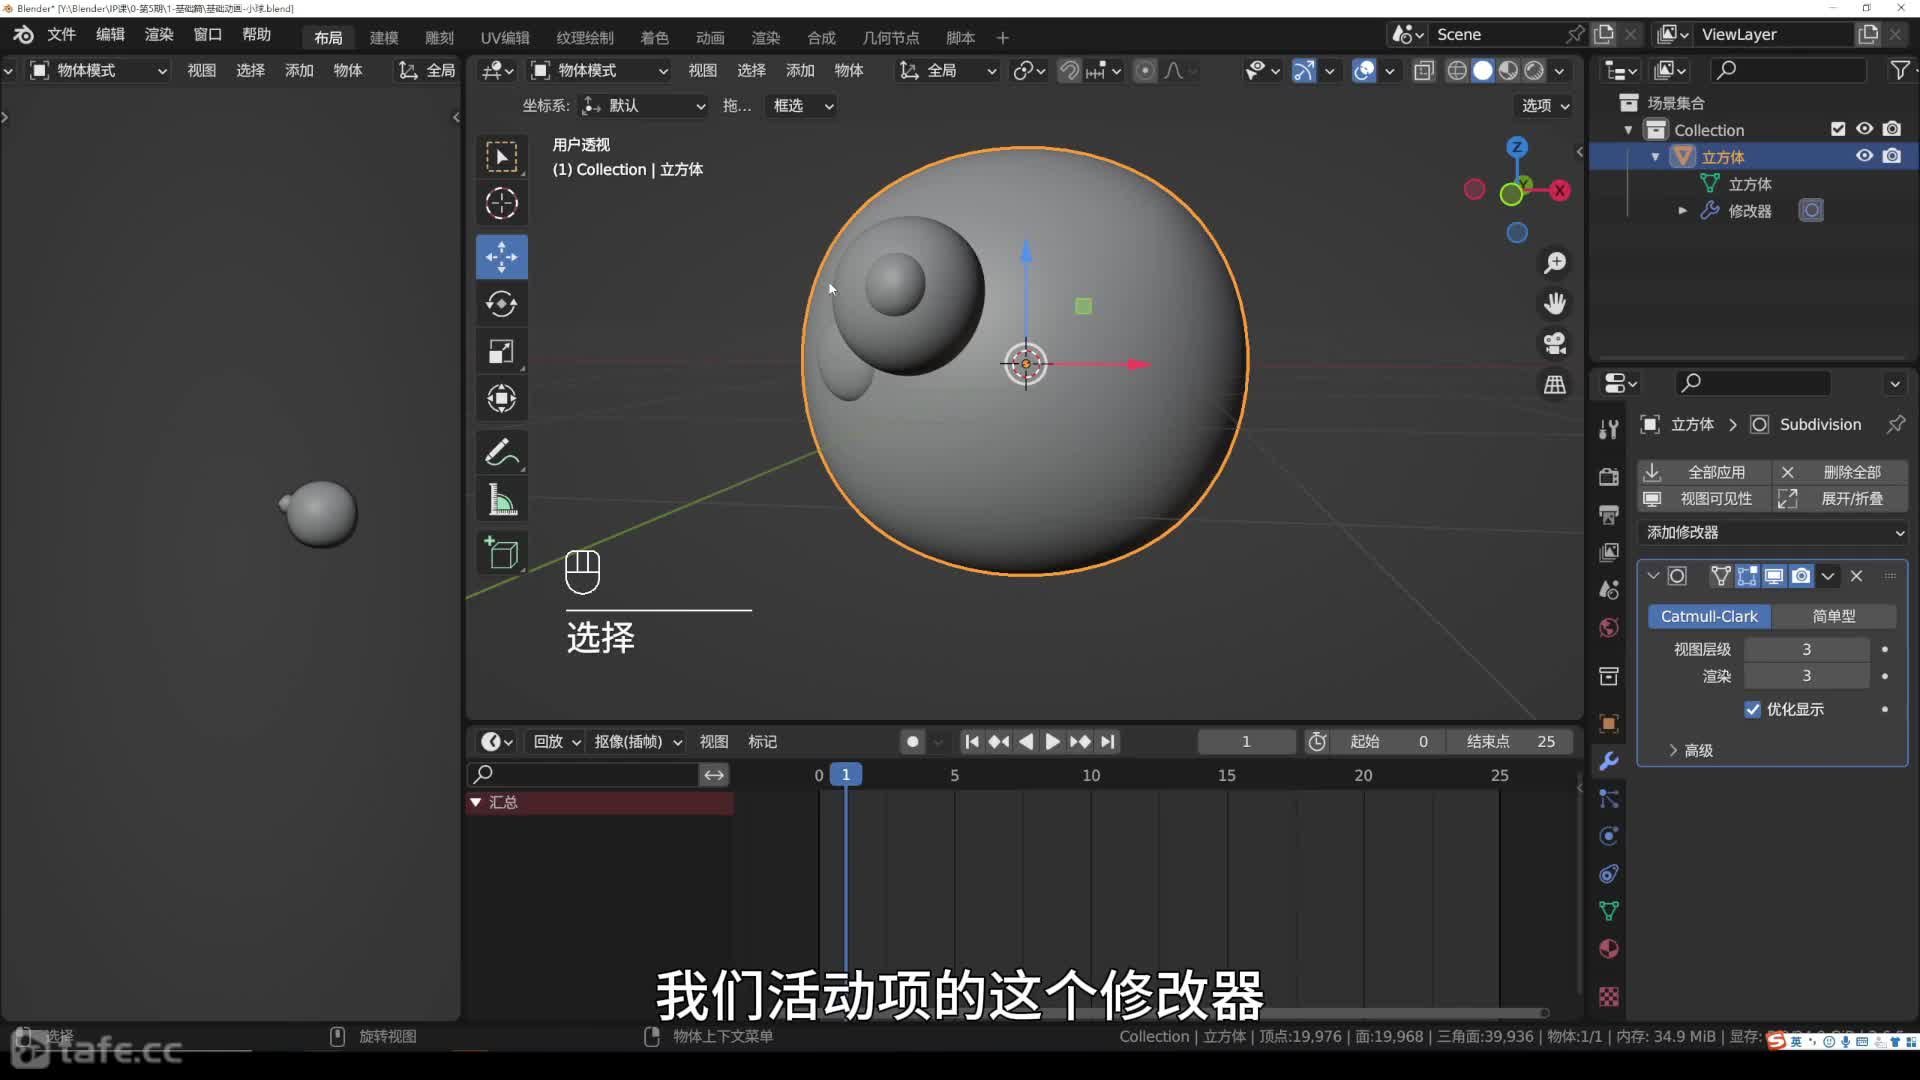Image resolution: width=1920 pixels, height=1080 pixels.
Task: Toggle viewport overlays button
Action: coord(1364,71)
